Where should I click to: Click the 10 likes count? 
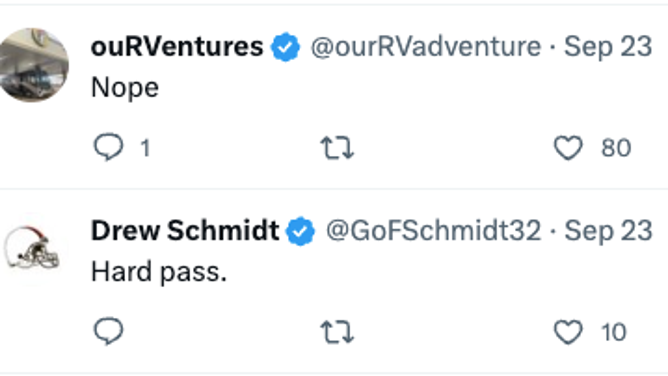(x=613, y=332)
